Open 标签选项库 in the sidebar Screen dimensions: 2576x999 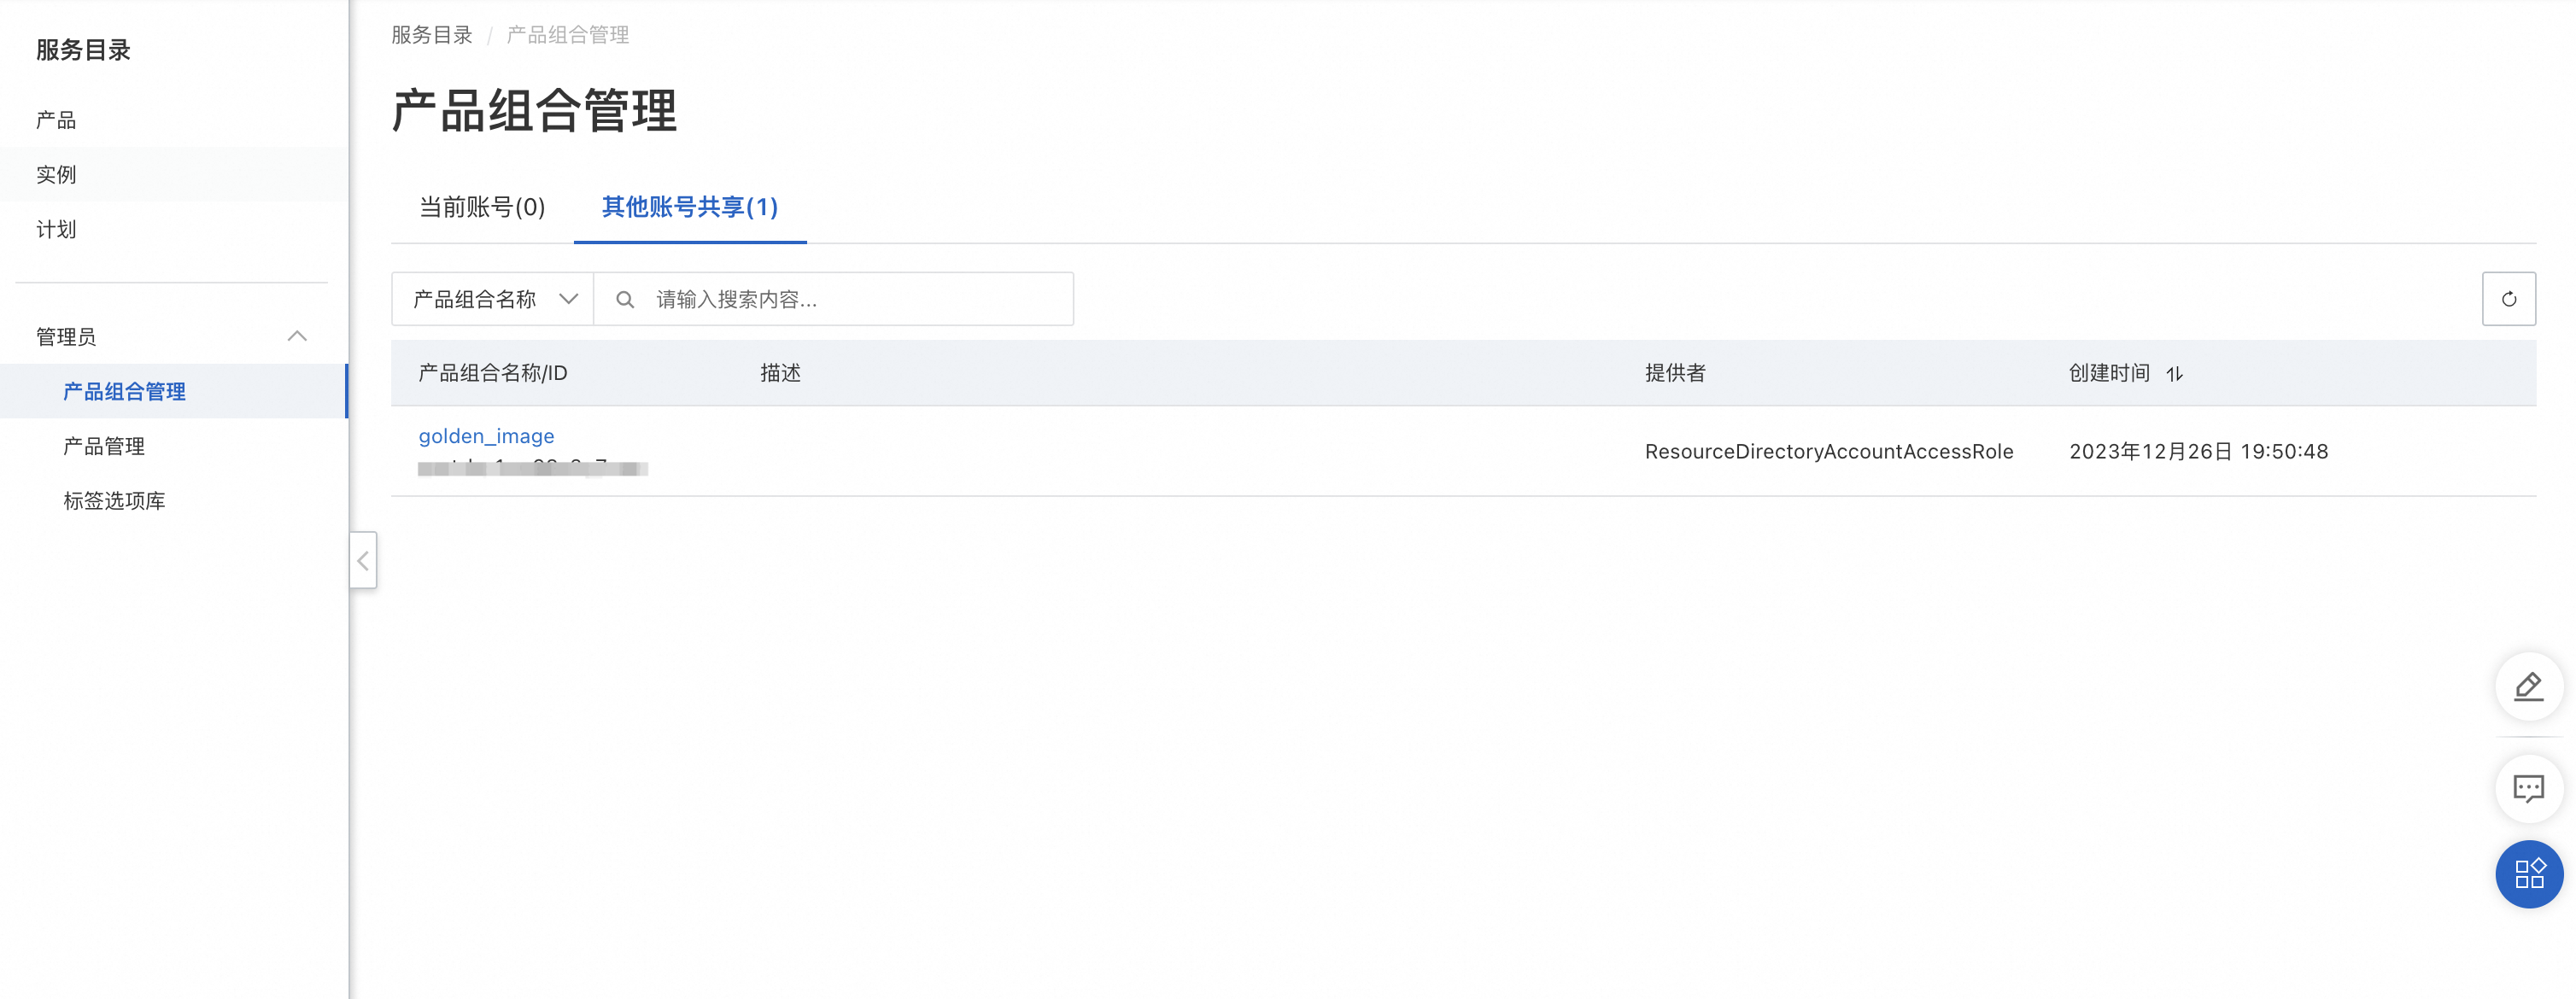pyautogui.click(x=114, y=501)
